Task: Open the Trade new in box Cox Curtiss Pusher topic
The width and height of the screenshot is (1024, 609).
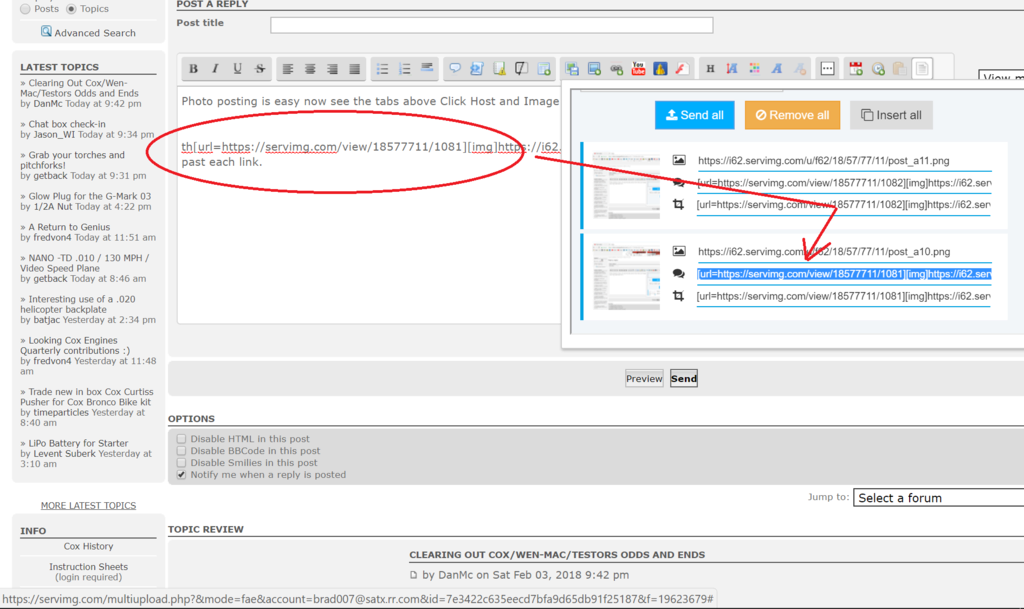Action: pos(87,397)
